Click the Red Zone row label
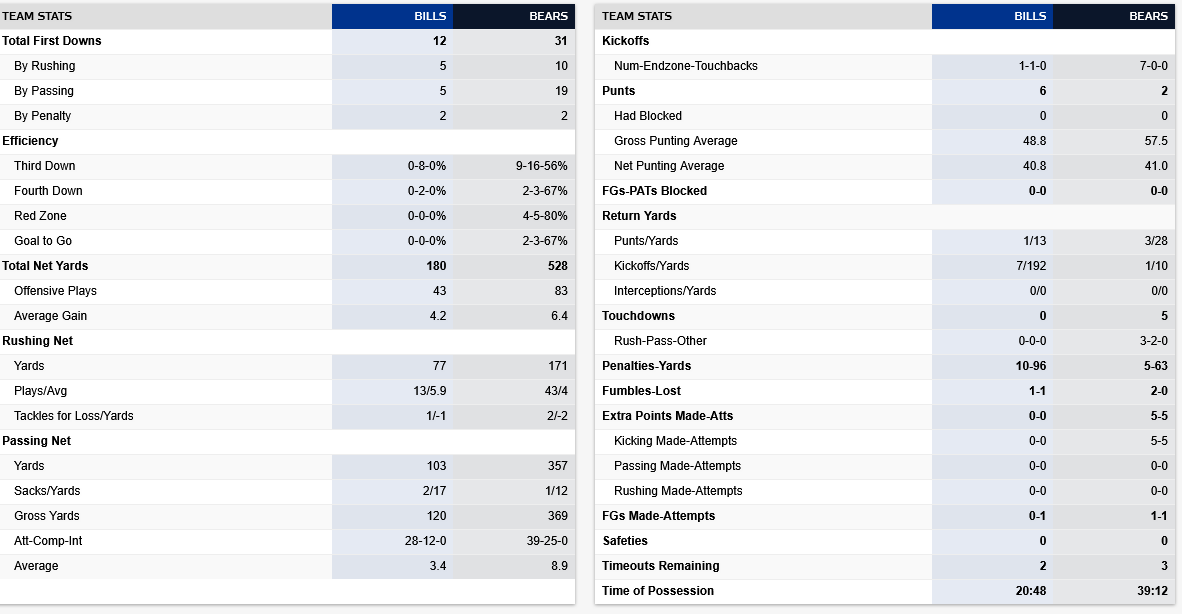 [x=41, y=216]
